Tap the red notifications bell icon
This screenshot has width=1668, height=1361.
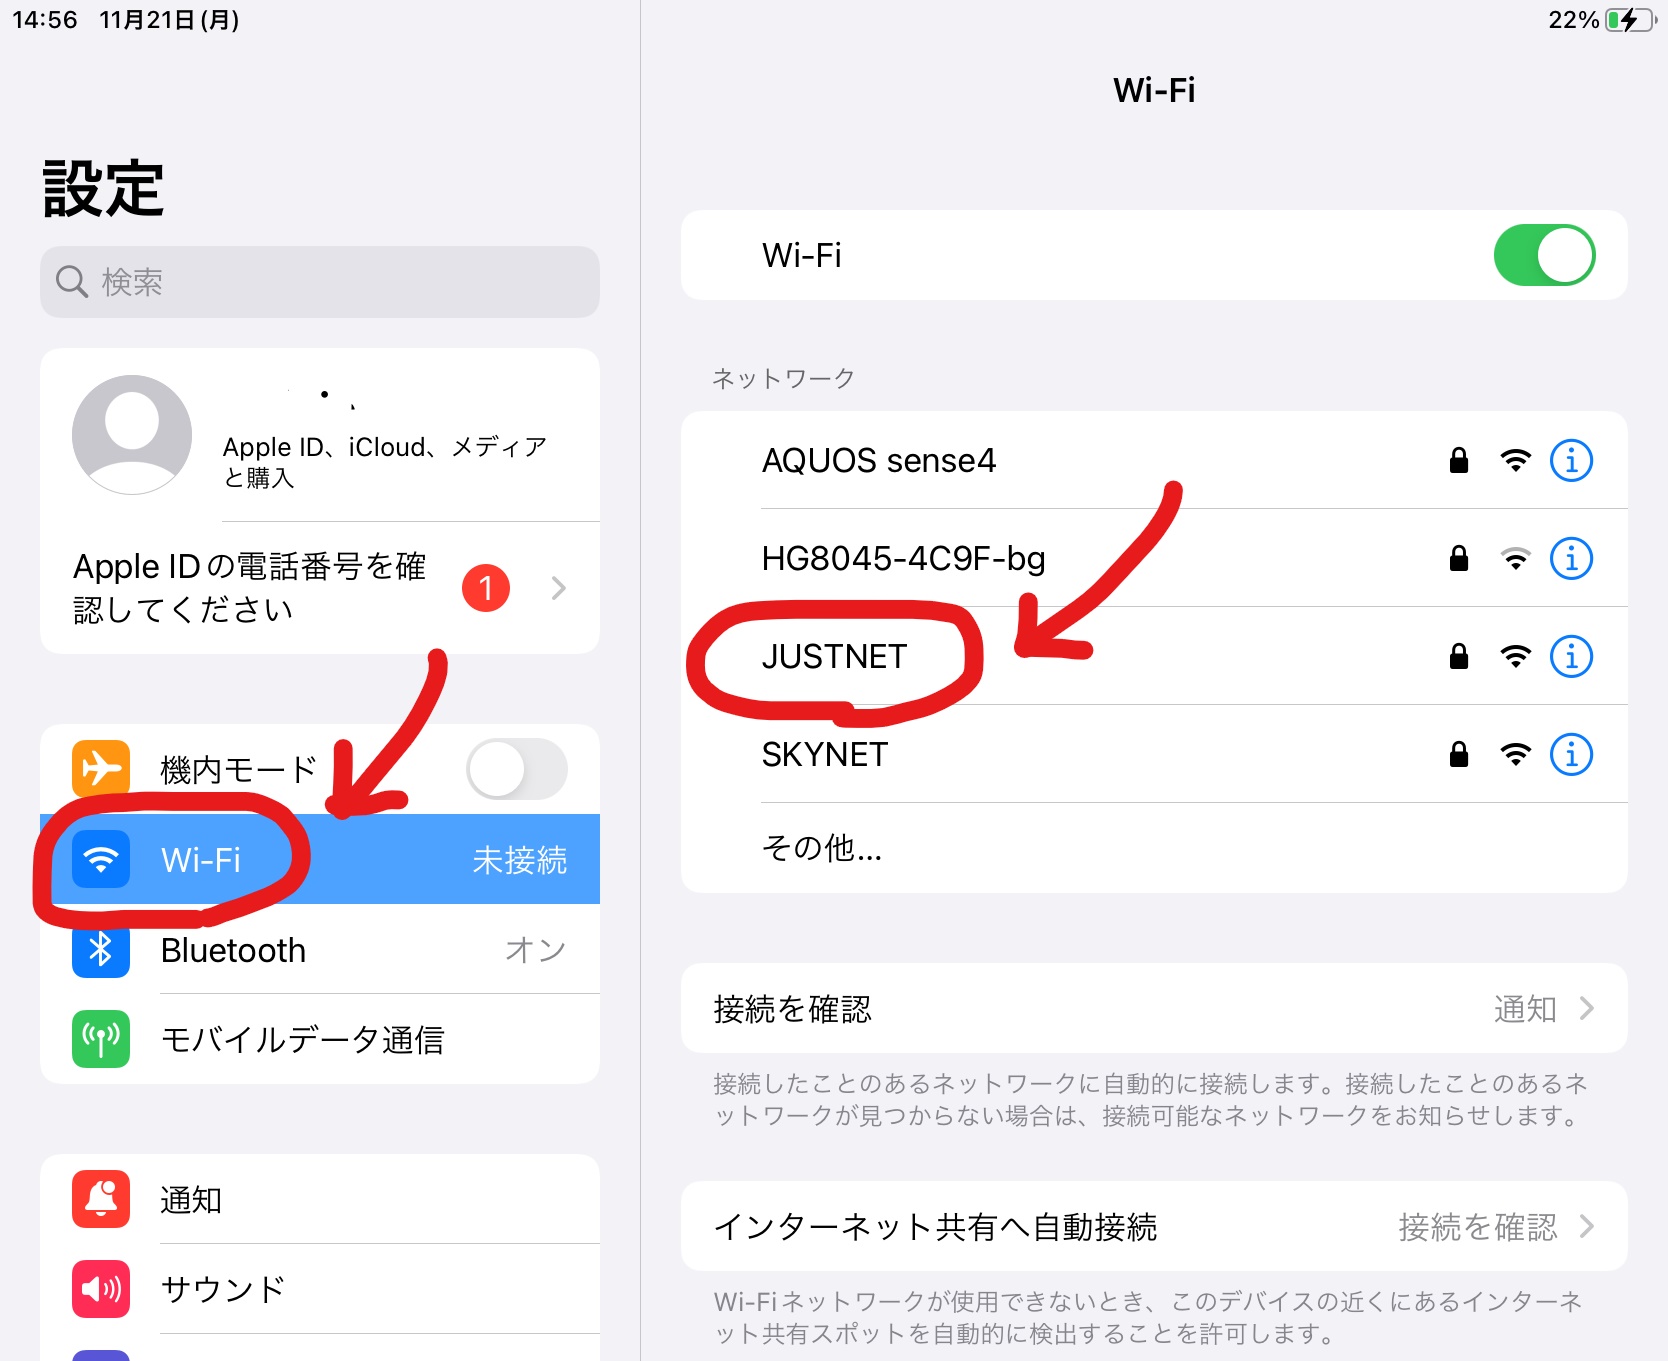pyautogui.click(x=101, y=1199)
